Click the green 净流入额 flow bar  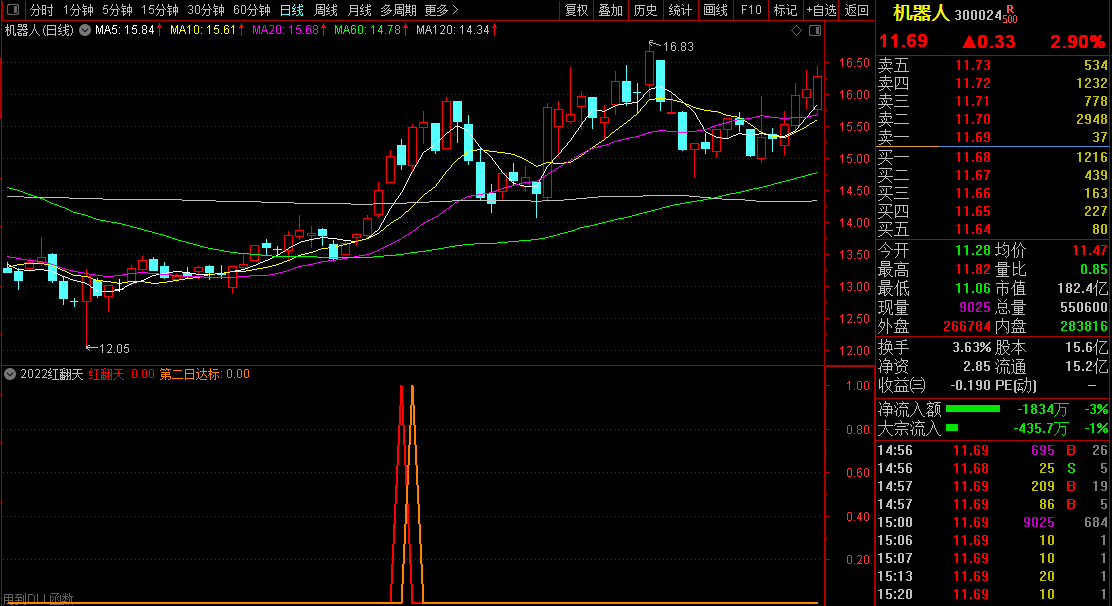[972, 409]
